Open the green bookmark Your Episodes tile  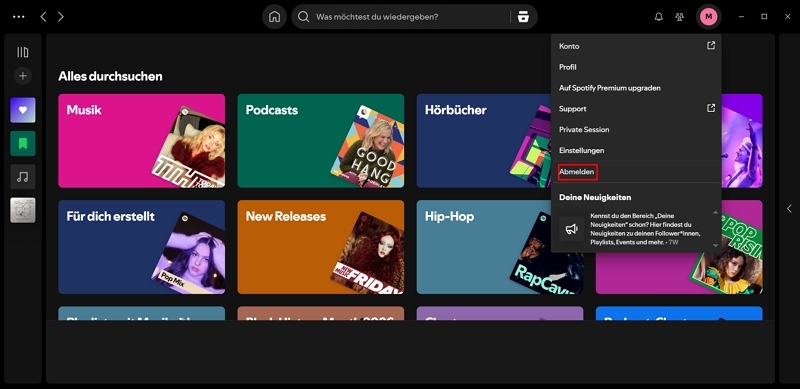point(23,143)
